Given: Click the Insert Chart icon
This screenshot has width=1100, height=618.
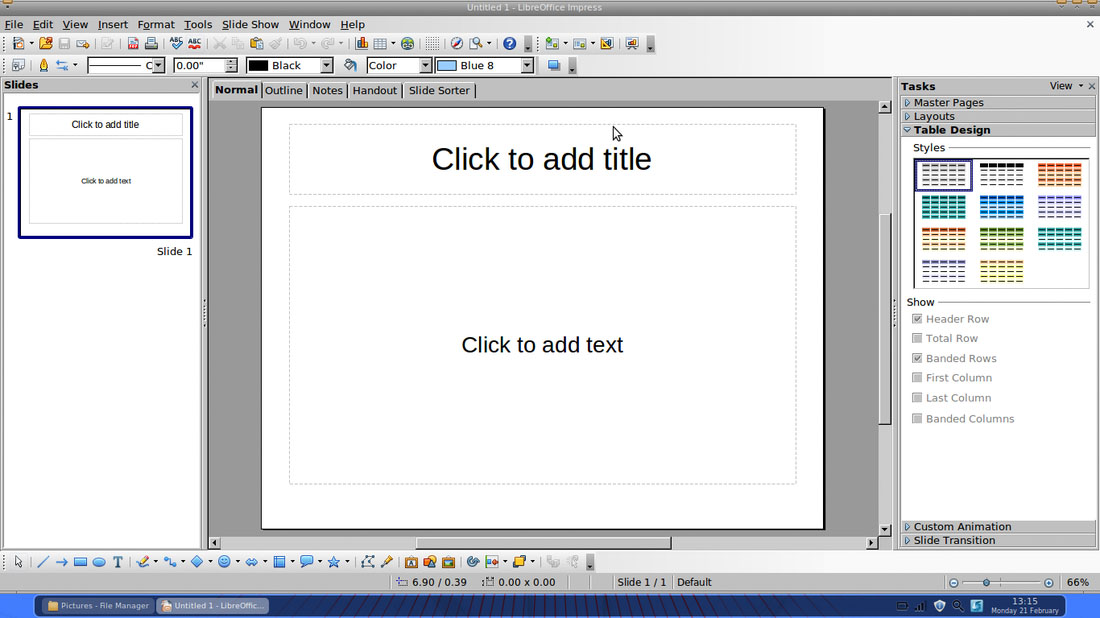Looking at the screenshot, I should click(362, 44).
